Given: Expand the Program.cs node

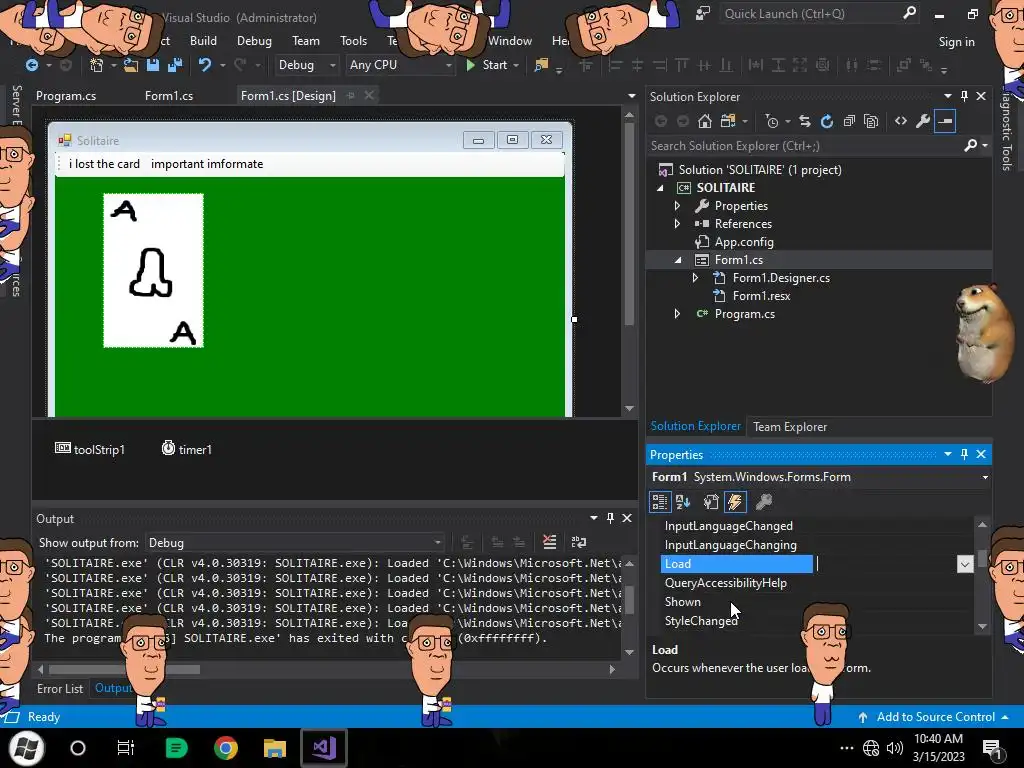Looking at the screenshot, I should [x=677, y=313].
